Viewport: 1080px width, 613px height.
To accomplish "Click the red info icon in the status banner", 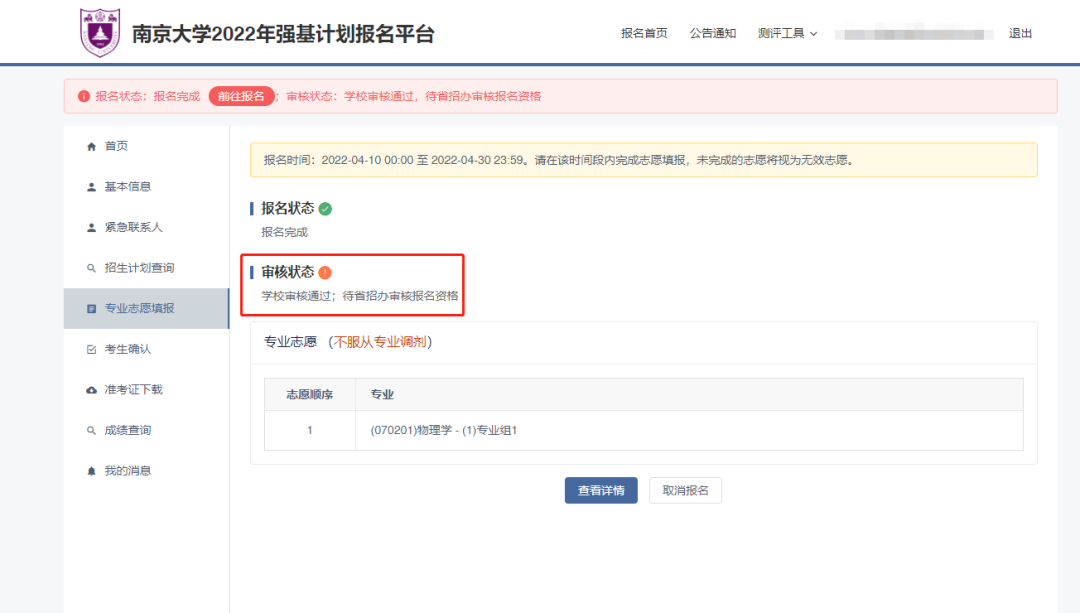I will 83,96.
